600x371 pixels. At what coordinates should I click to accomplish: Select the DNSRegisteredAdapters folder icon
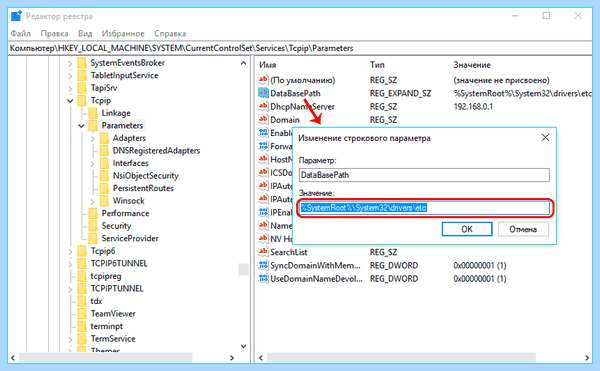coord(104,151)
